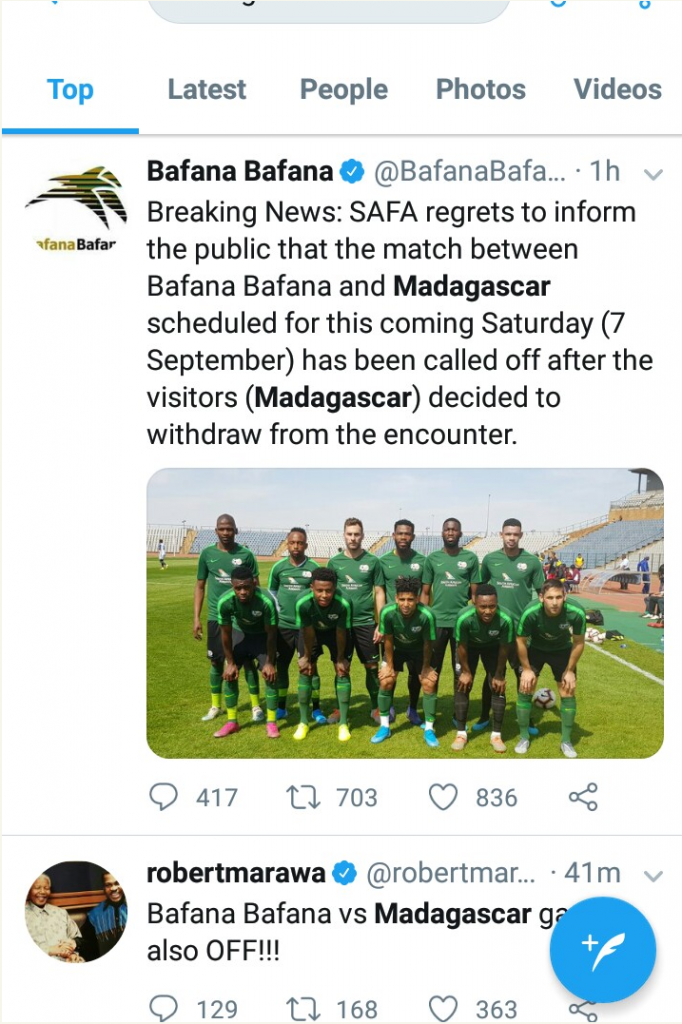Select the Top results tab
The height and width of the screenshot is (1024, 682).
70,90
